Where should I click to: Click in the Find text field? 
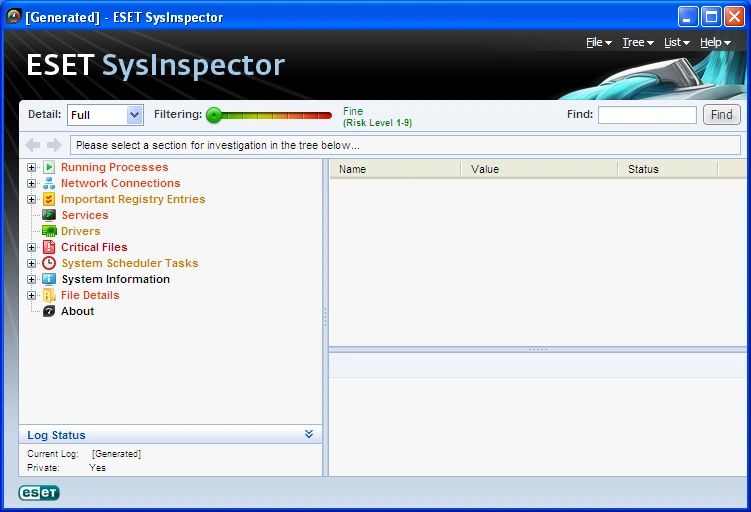pyautogui.click(x=647, y=115)
